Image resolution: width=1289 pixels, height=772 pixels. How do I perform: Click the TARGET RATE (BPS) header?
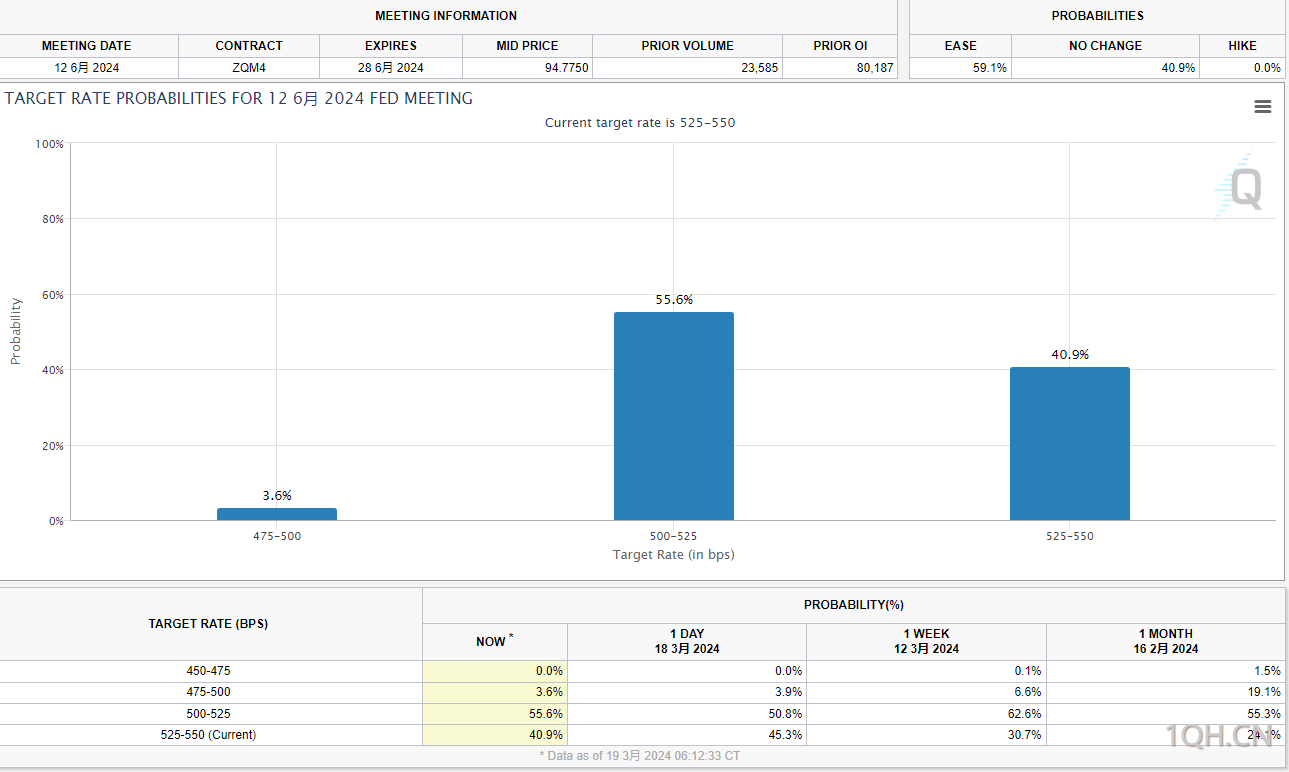pyautogui.click(x=208, y=623)
